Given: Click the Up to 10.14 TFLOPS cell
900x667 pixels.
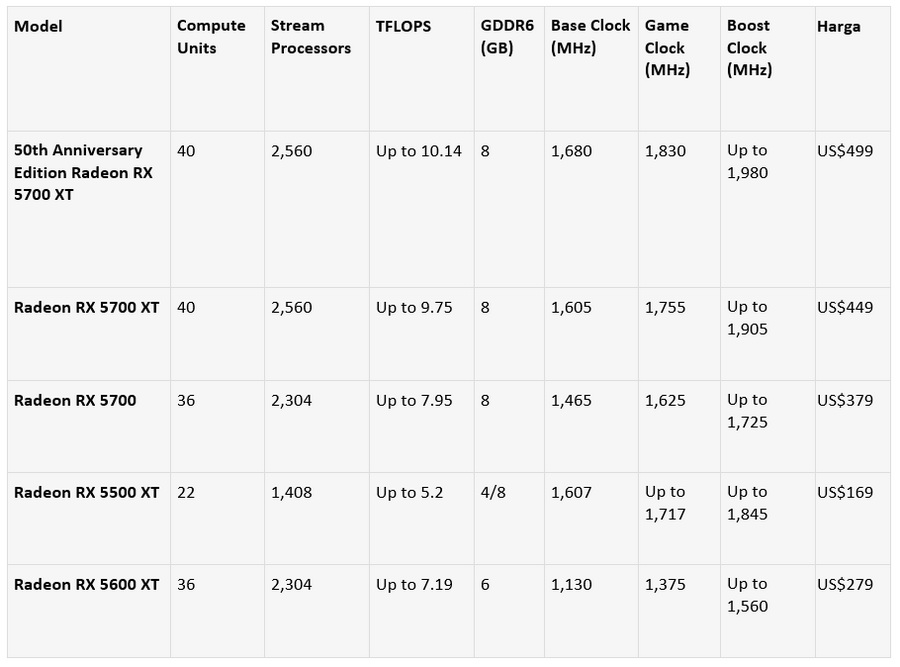Looking at the screenshot, I should point(418,151).
